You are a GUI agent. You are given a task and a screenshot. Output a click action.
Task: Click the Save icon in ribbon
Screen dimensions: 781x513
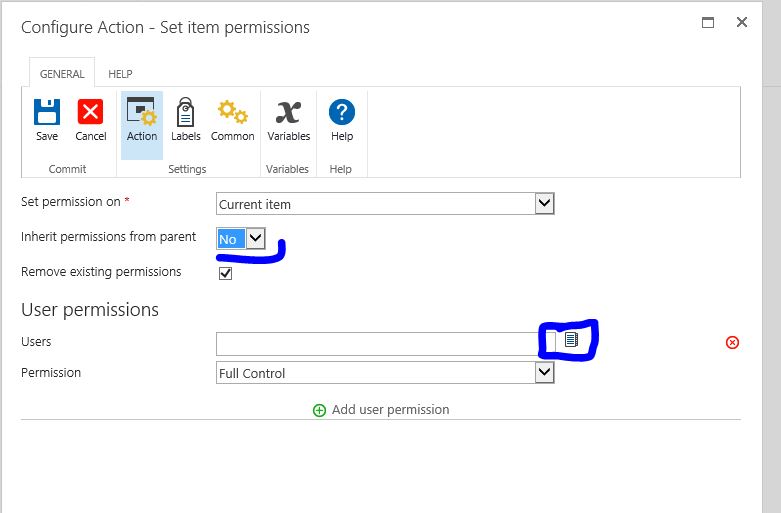pyautogui.click(x=47, y=112)
